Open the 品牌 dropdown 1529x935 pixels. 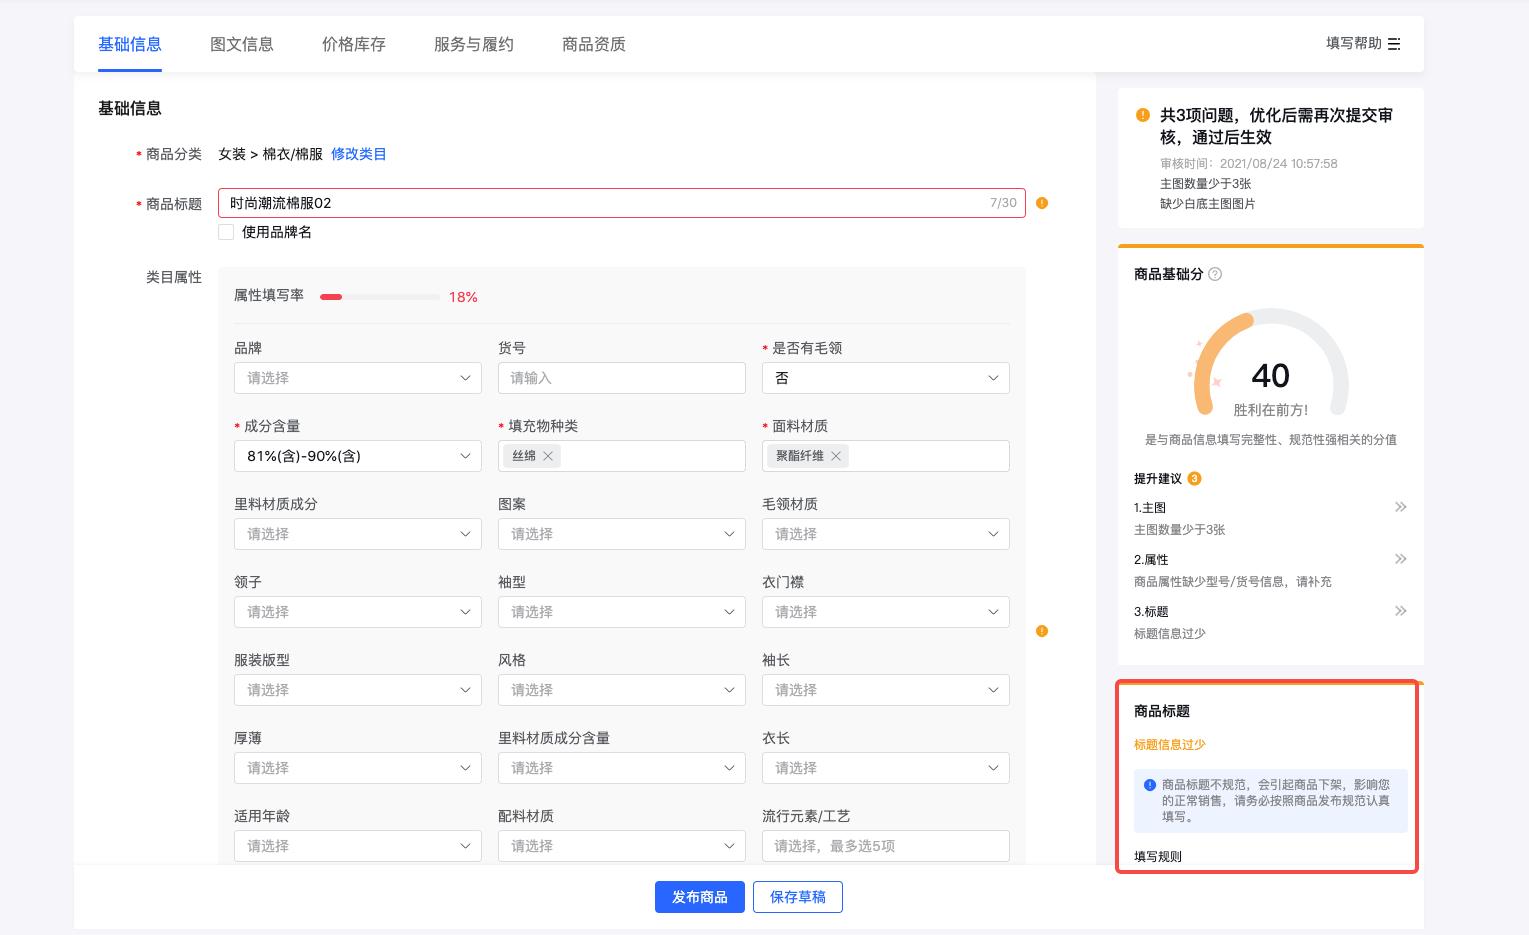coord(357,378)
